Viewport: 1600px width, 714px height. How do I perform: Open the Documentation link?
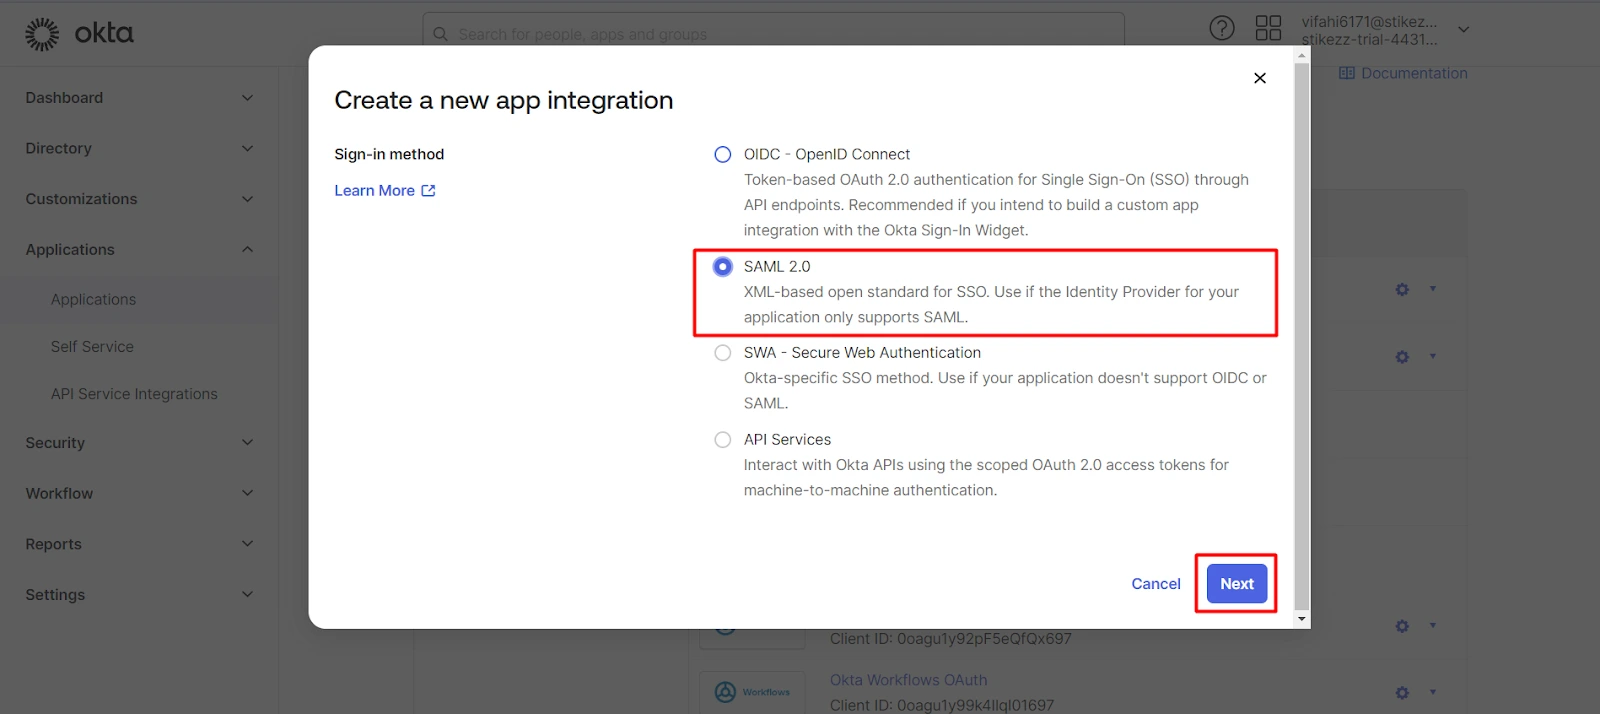tap(1403, 73)
